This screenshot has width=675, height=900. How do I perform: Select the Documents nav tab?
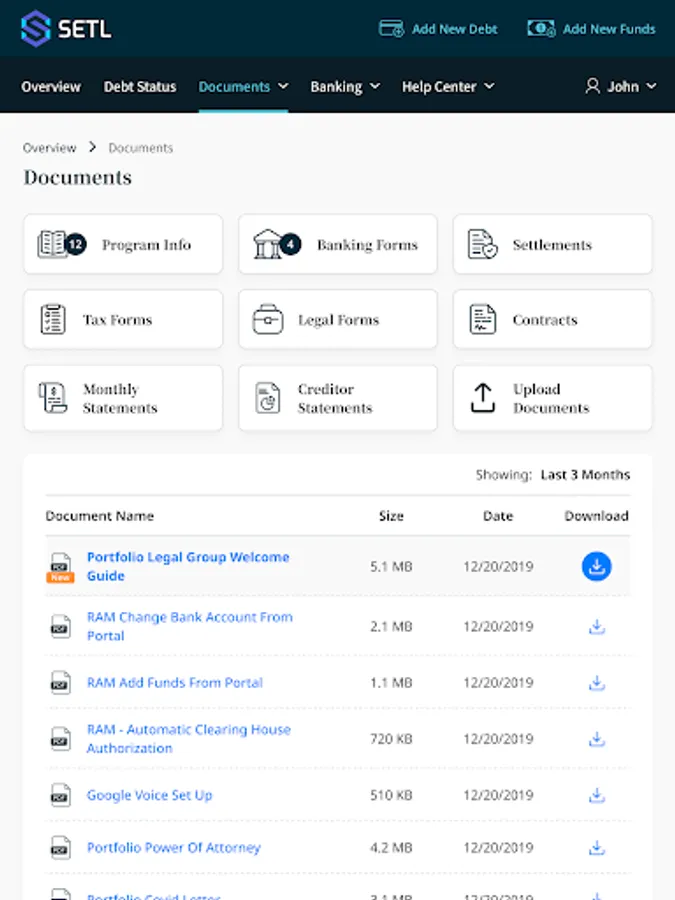[x=243, y=87]
